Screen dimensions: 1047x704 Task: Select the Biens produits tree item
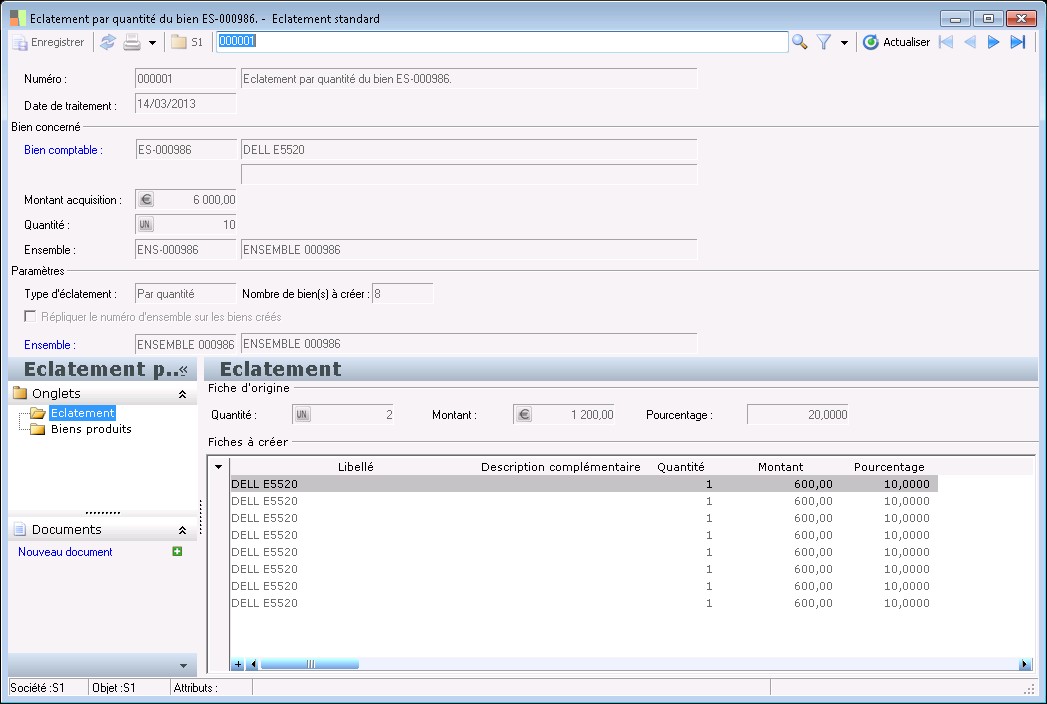coord(91,429)
